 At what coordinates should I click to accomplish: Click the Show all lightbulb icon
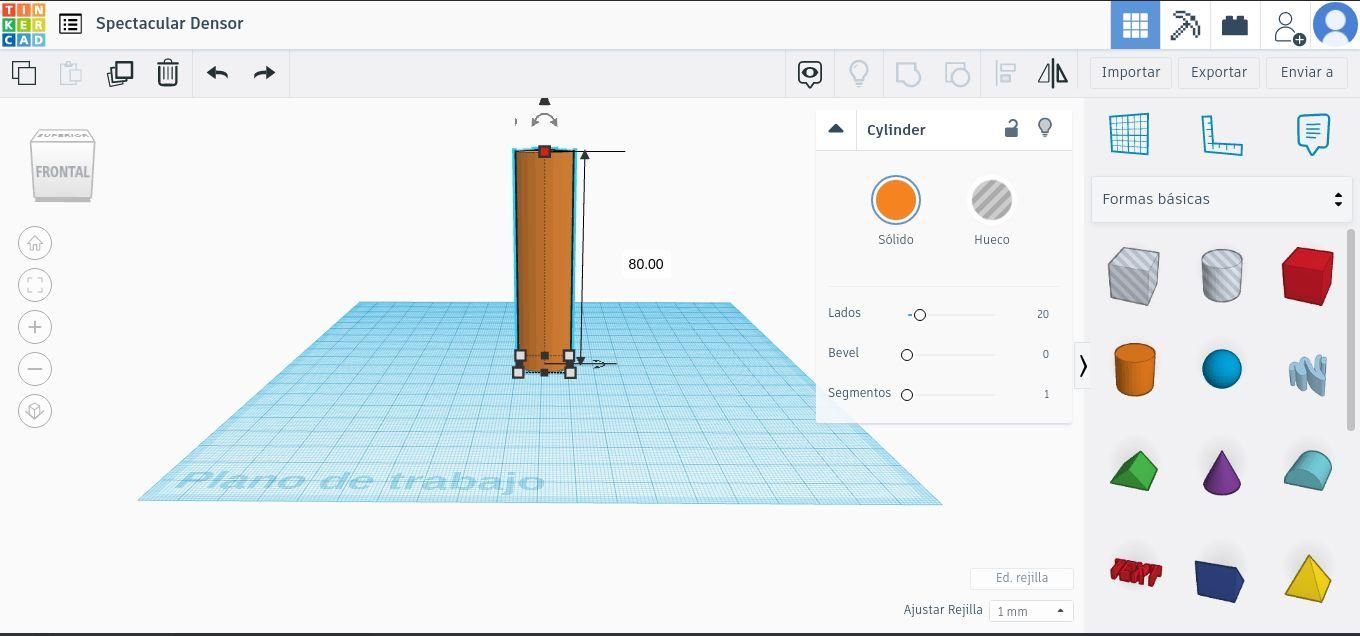pyautogui.click(x=859, y=73)
